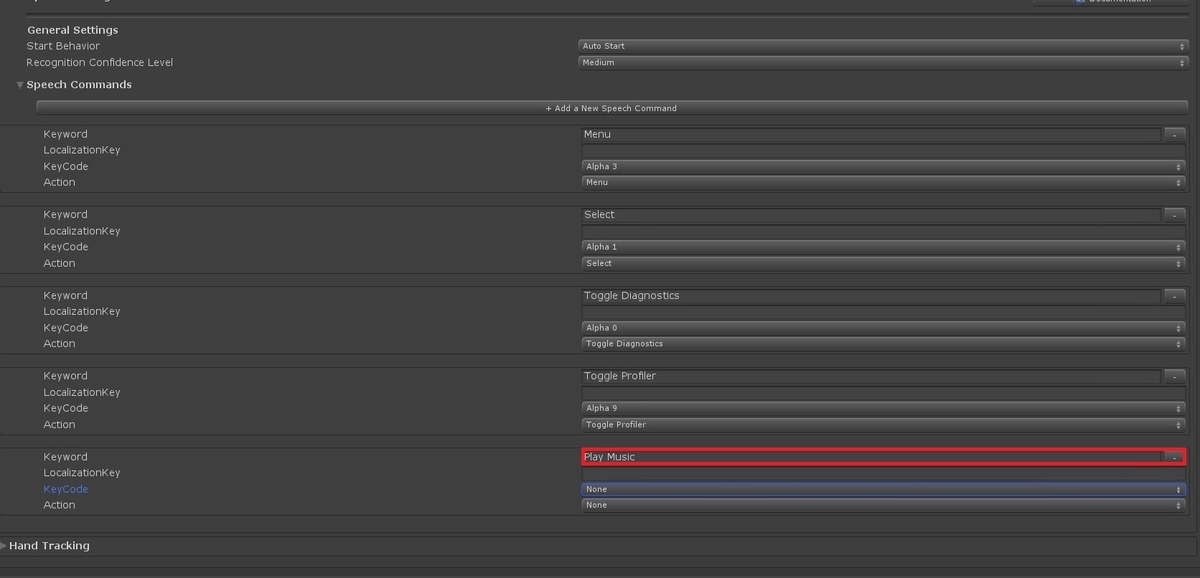
Task: Open the Alpha 3 KeyCode dropdown
Action: pos(883,166)
